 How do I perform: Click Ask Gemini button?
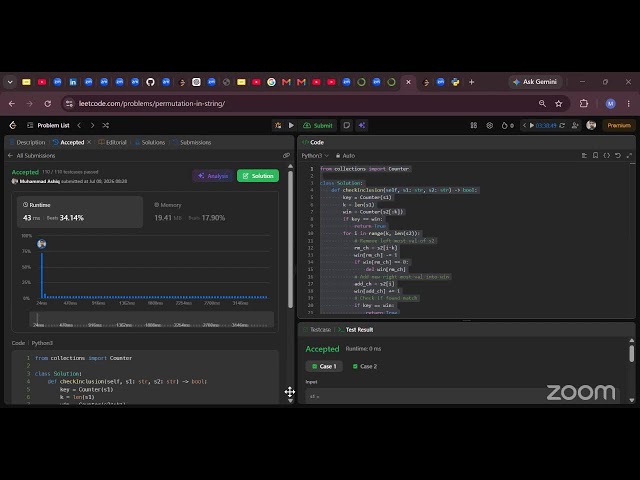[535, 82]
